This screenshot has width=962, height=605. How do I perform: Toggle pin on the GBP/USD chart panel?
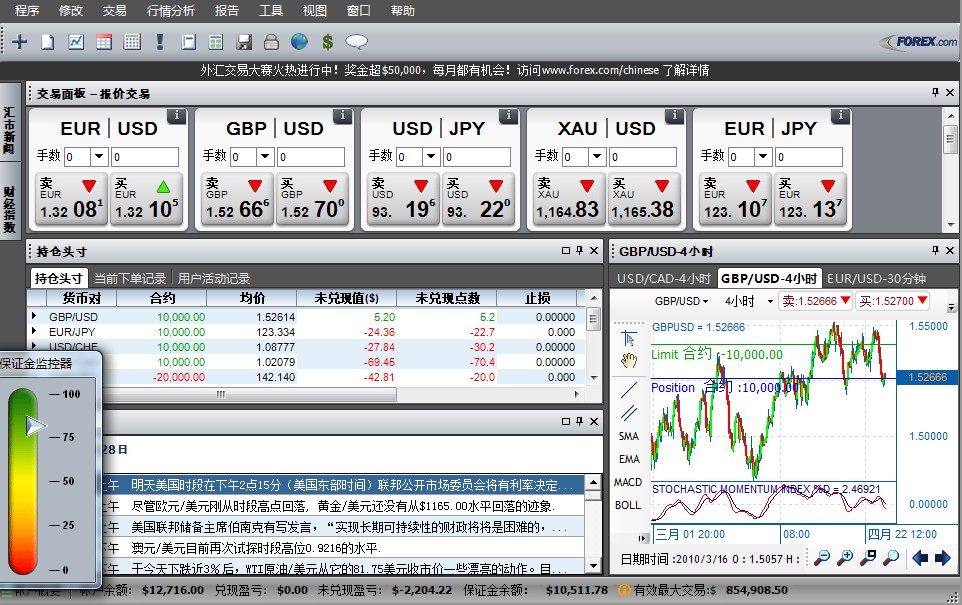pos(935,250)
